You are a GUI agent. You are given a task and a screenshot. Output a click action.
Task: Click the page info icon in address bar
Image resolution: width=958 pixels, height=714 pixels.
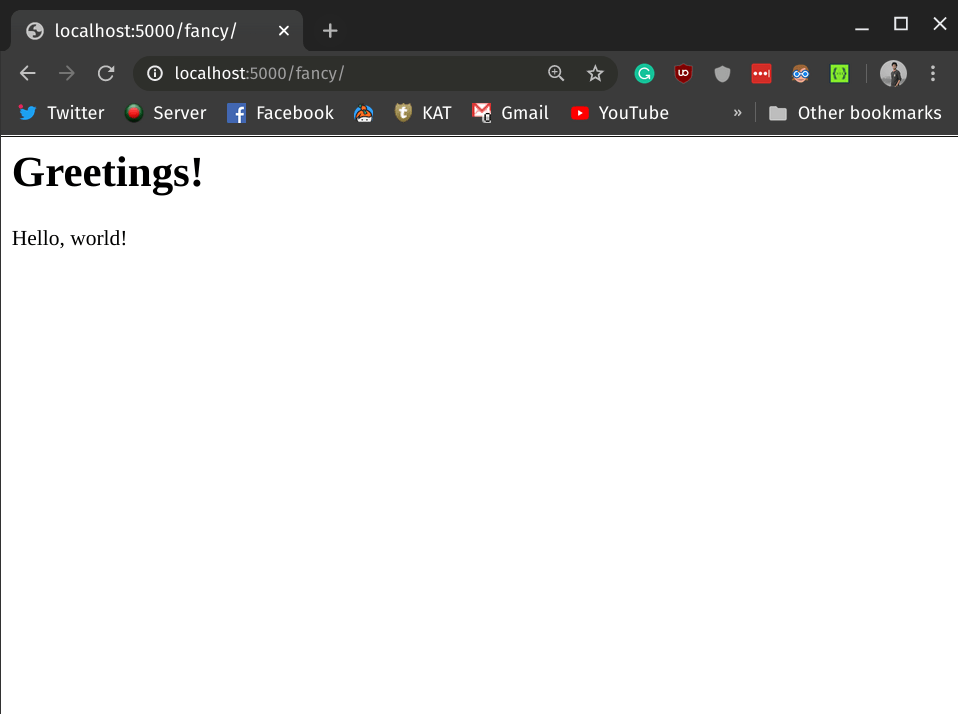coord(153,73)
